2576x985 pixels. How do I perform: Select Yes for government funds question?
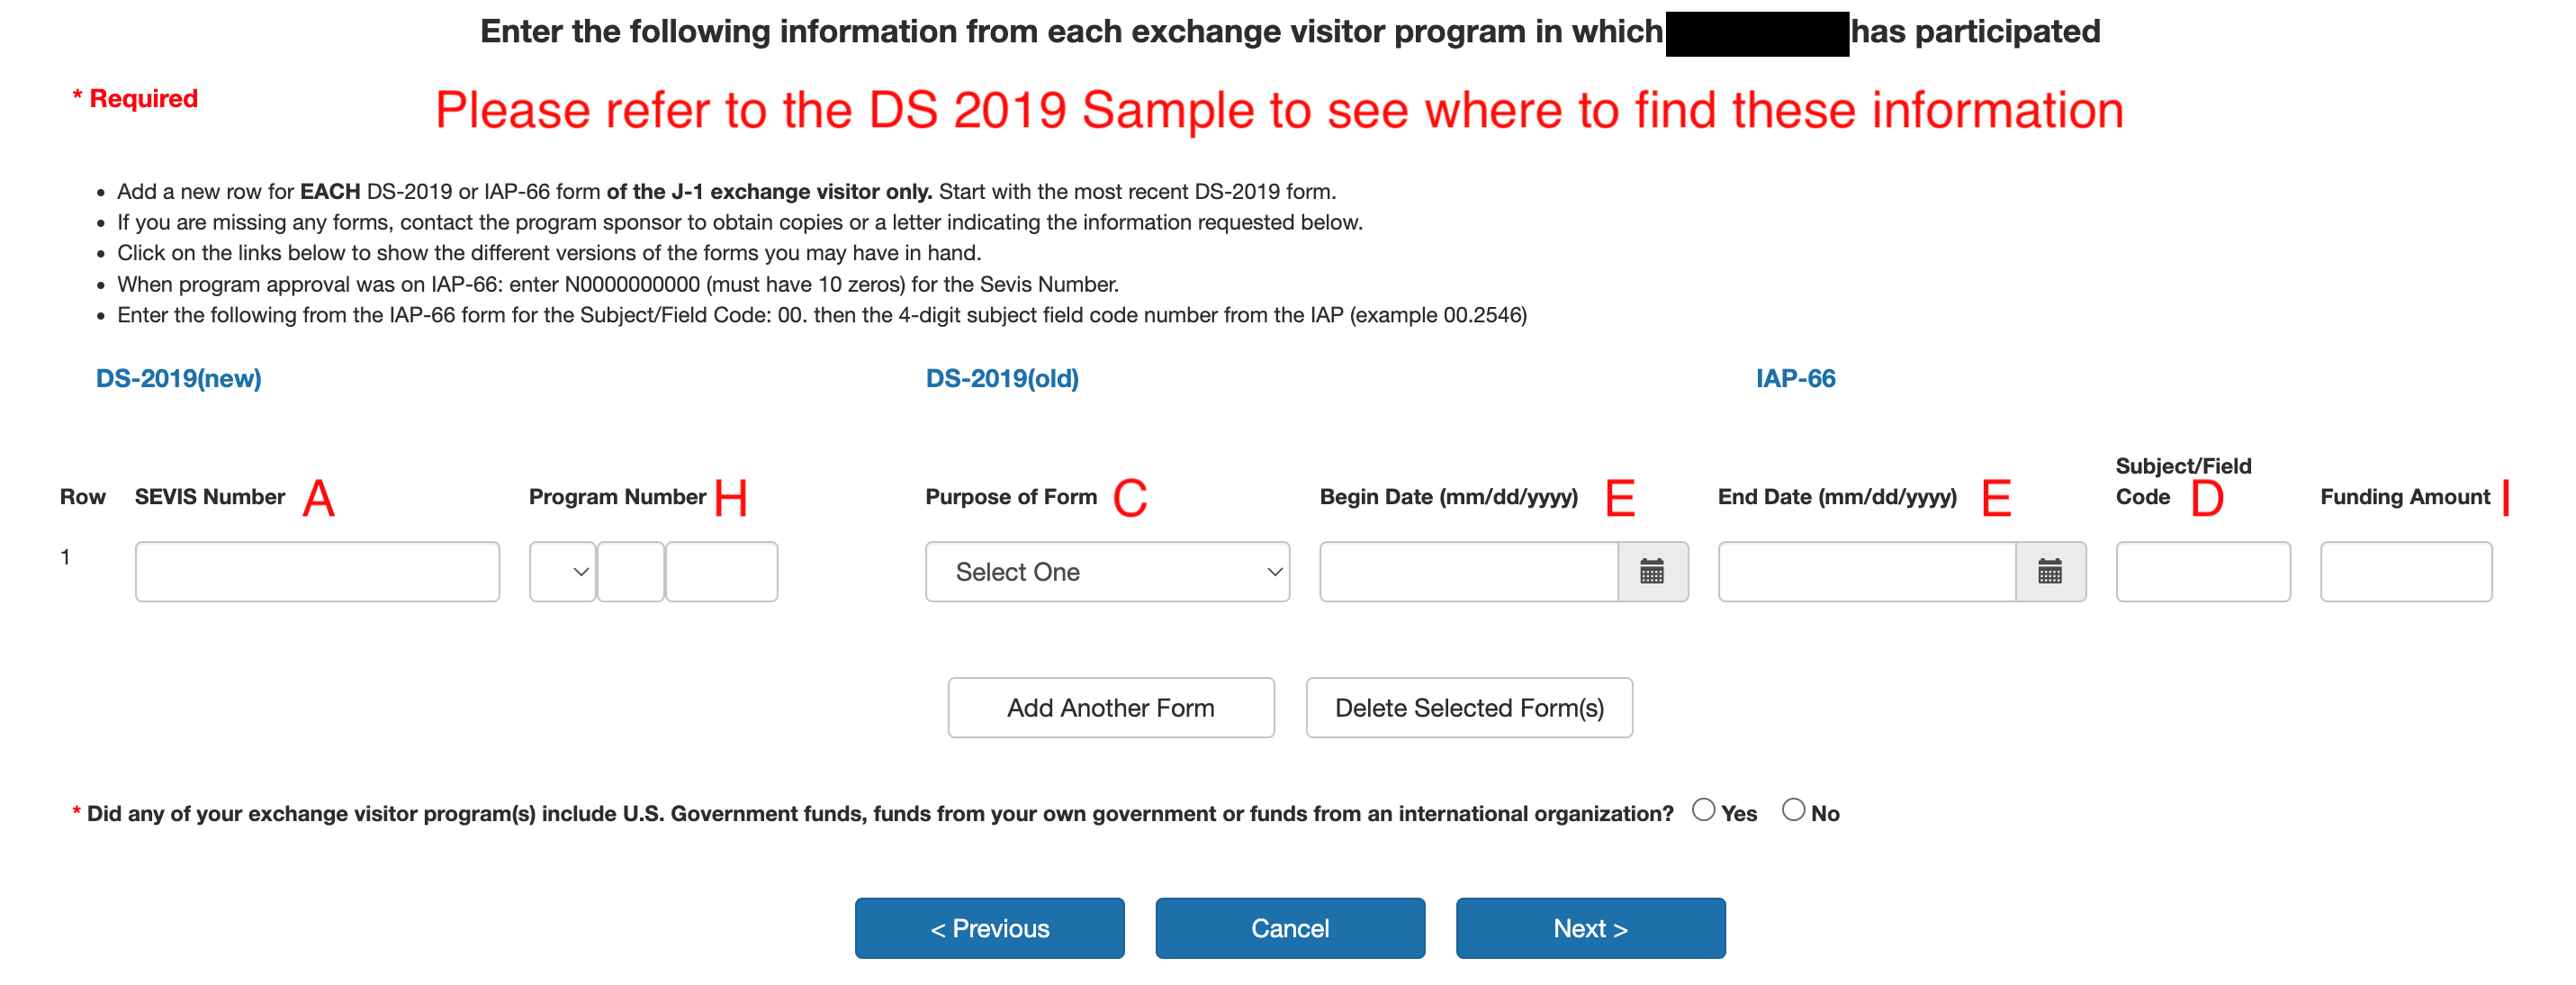tap(1703, 810)
